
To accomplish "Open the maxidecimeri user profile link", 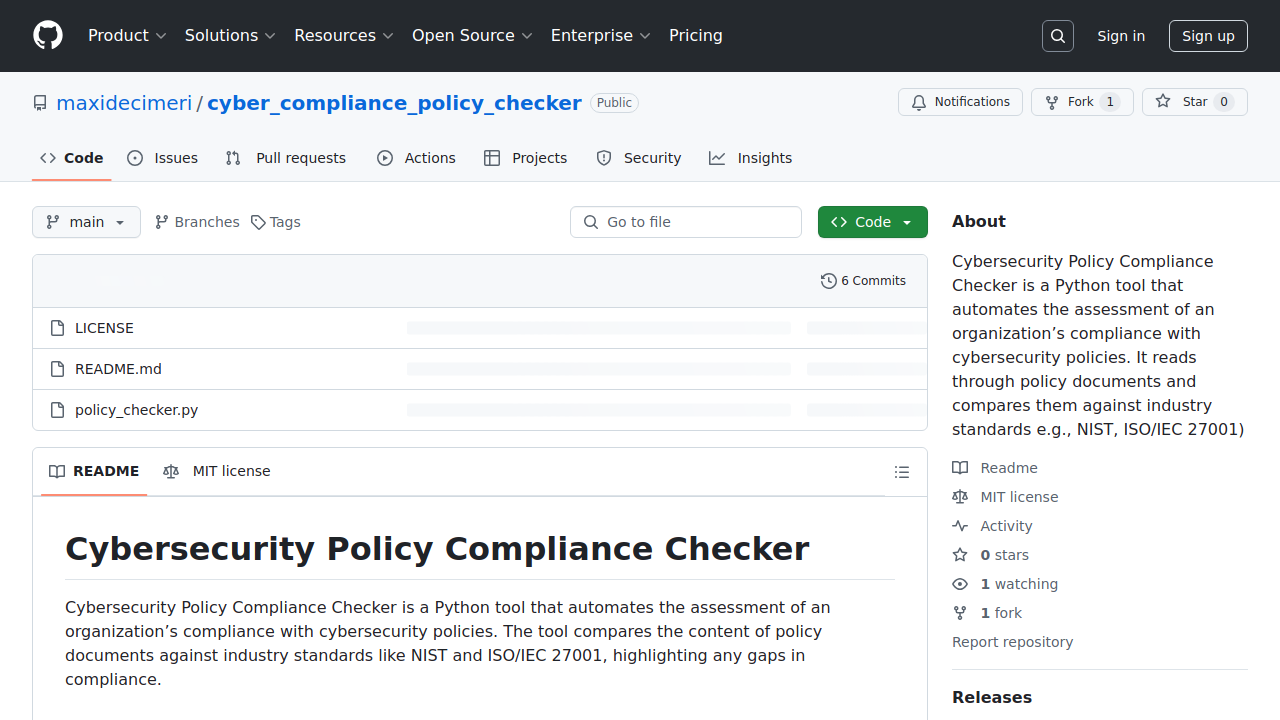I will [124, 103].
